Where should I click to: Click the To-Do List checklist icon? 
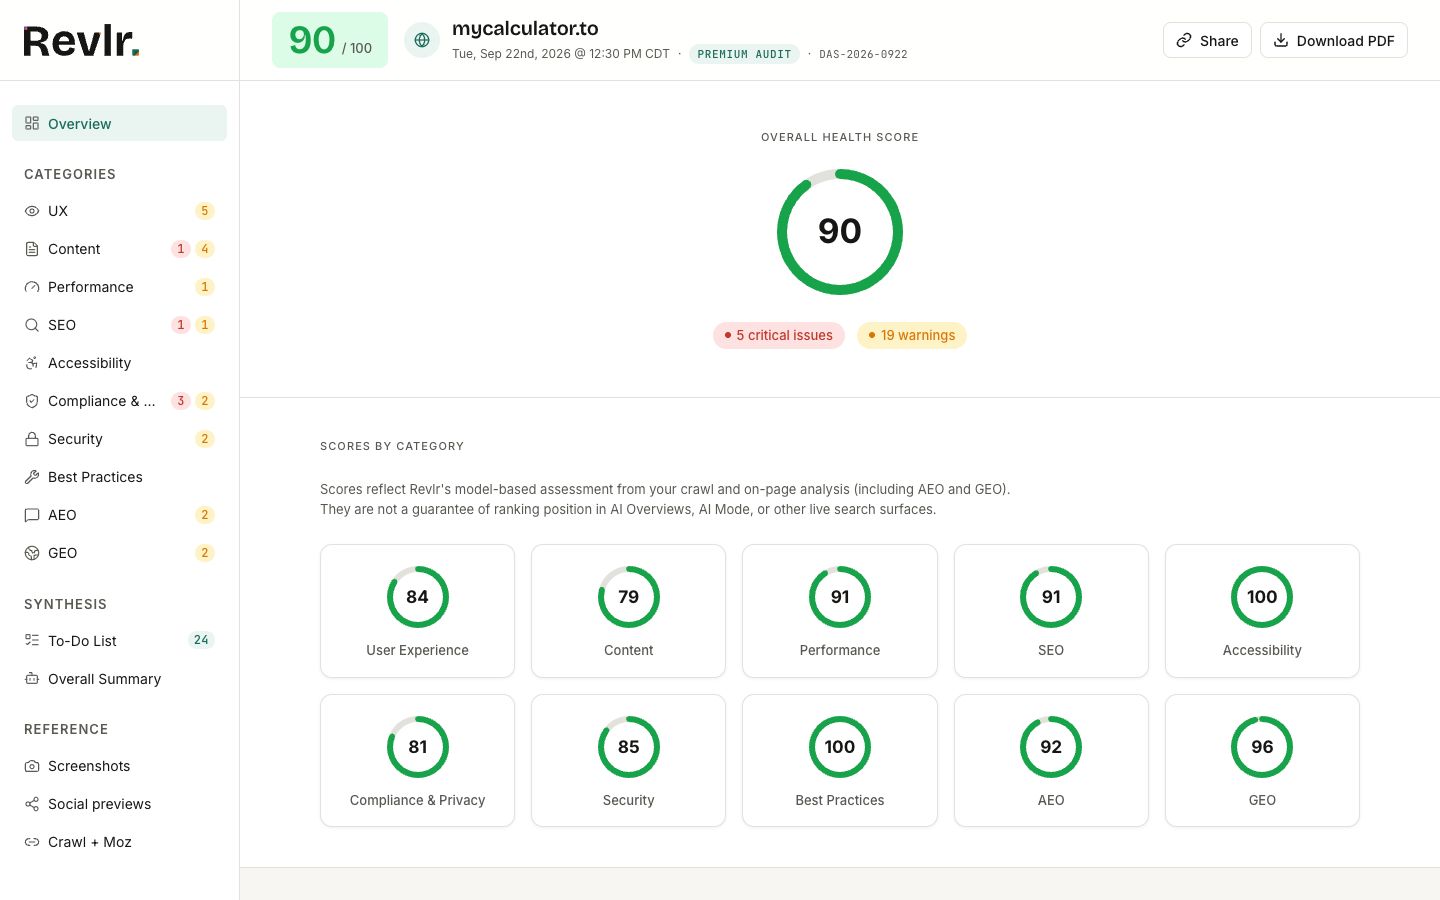click(x=32, y=640)
